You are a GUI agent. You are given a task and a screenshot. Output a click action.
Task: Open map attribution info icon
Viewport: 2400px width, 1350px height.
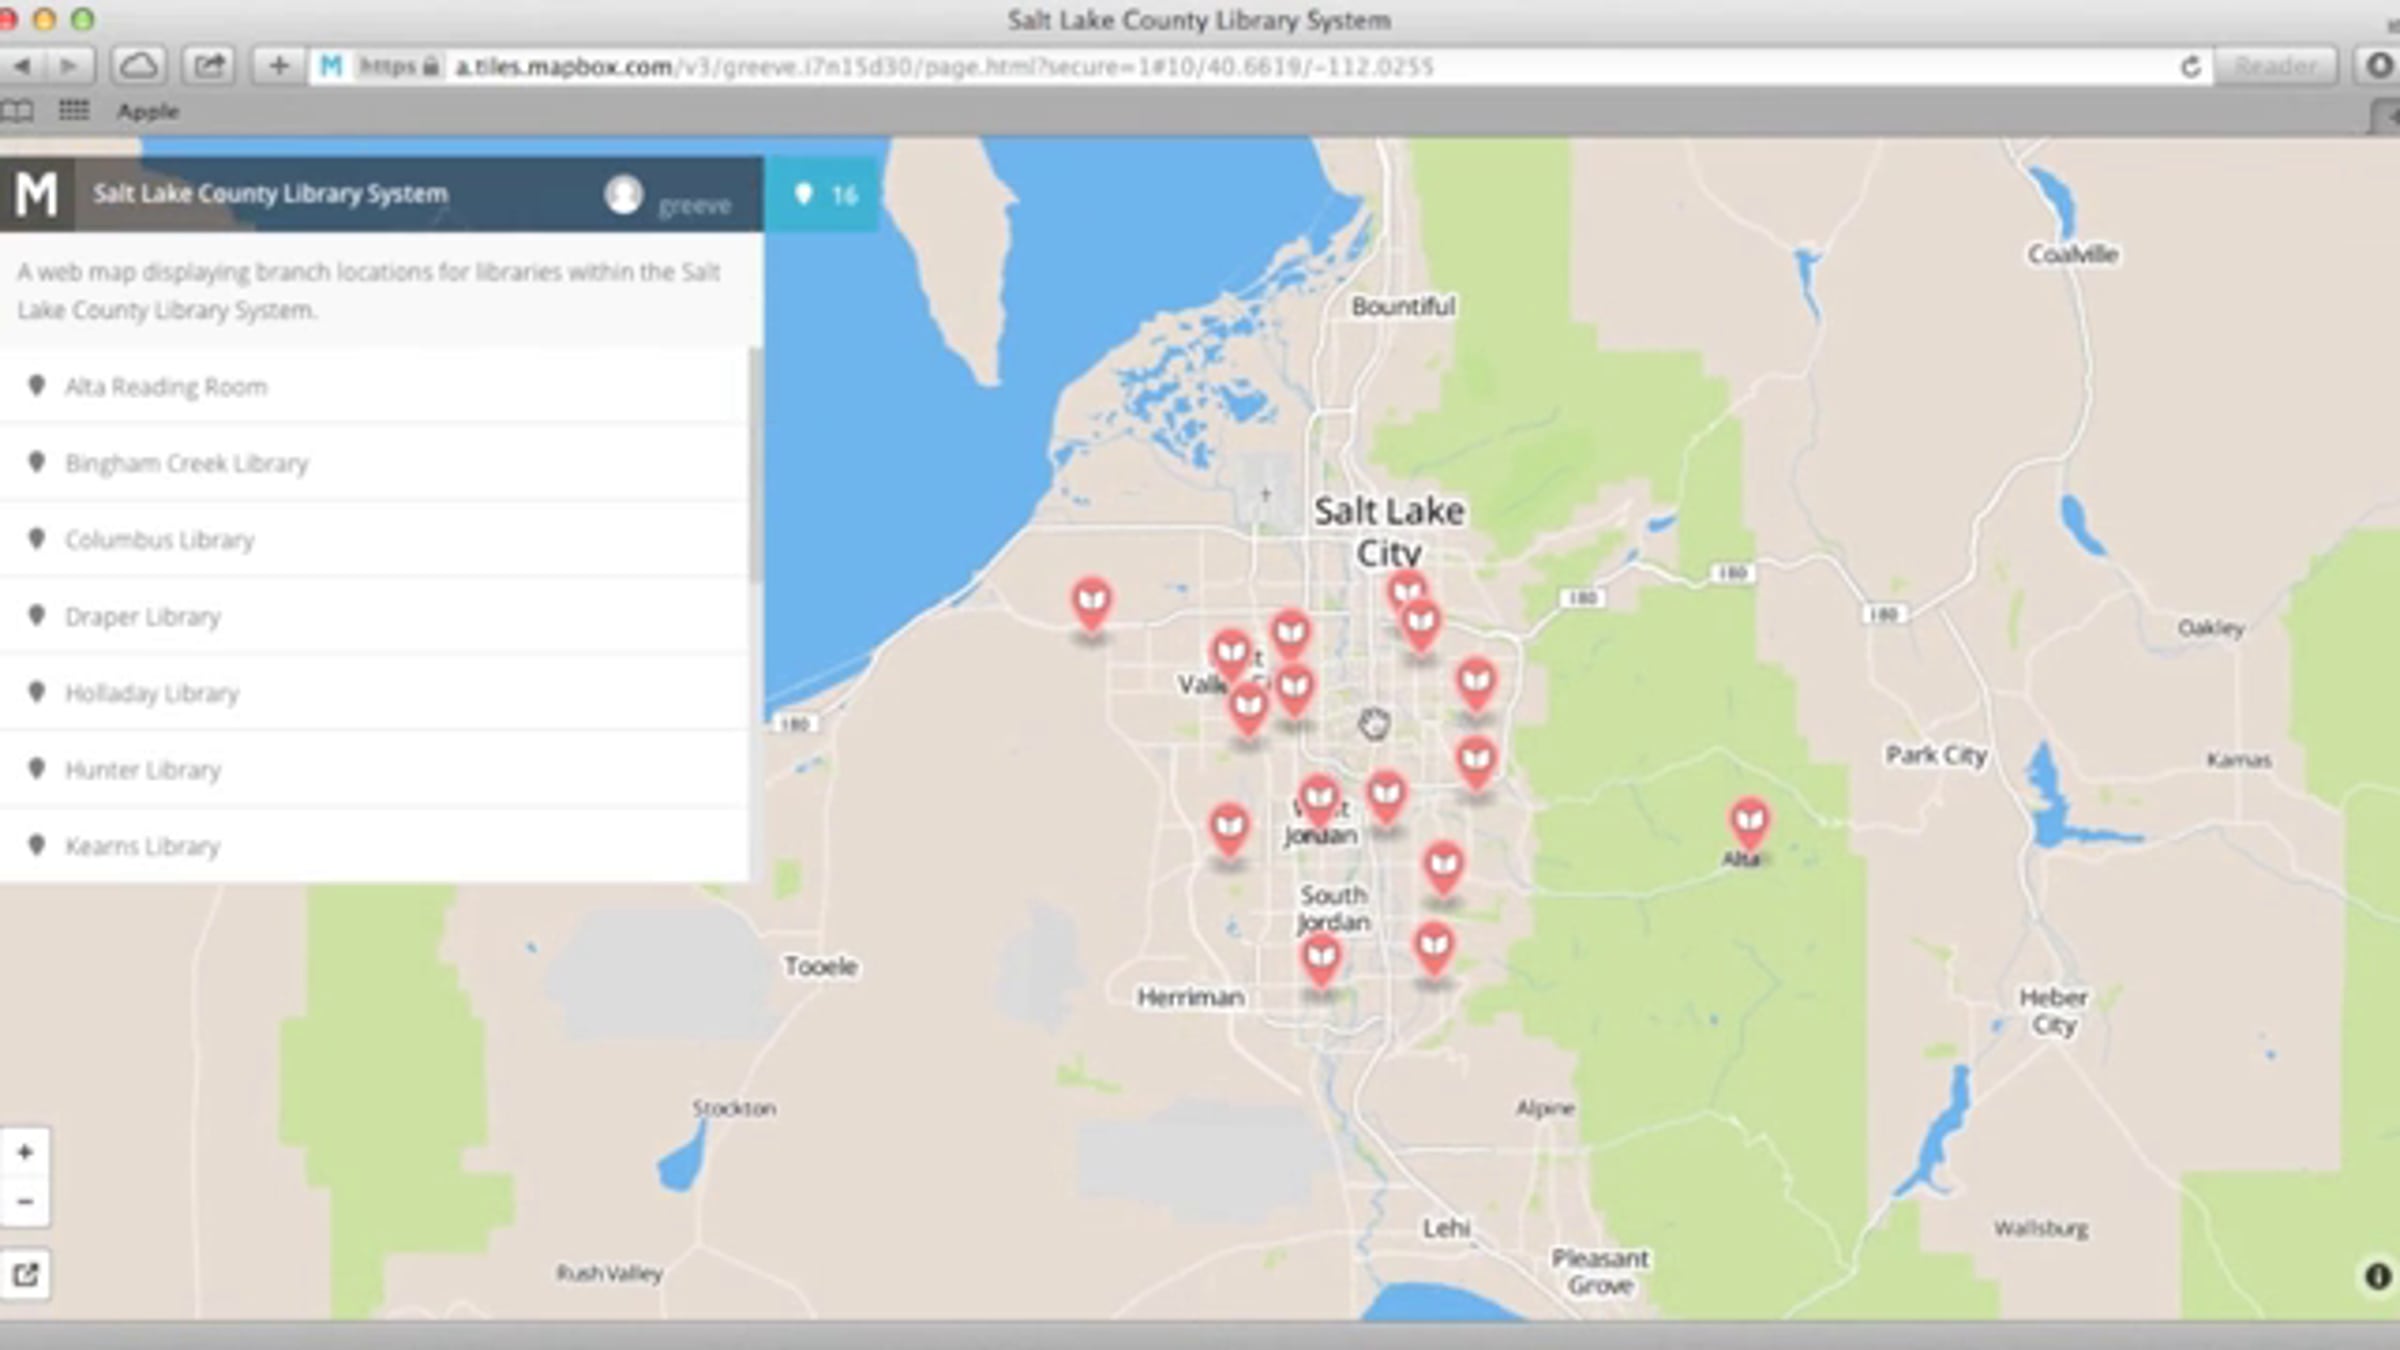tap(2377, 1276)
